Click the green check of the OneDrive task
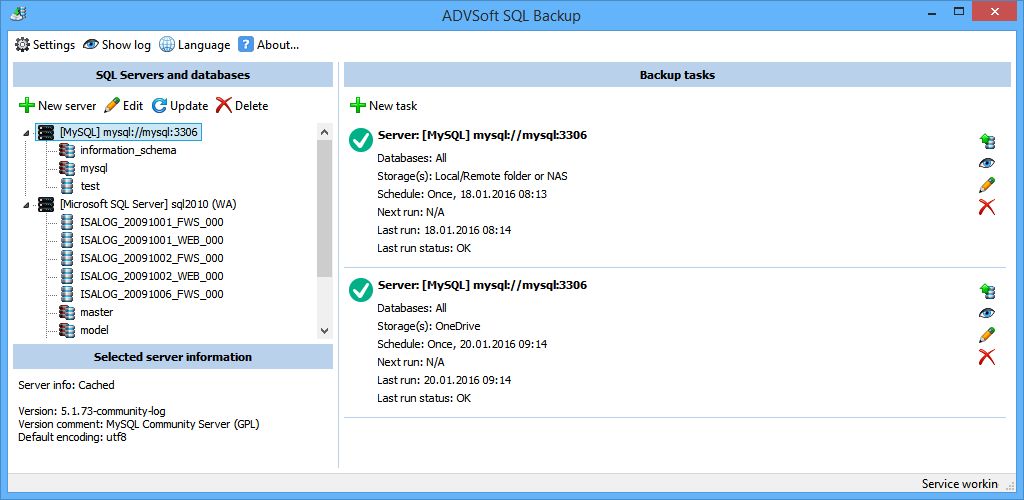 tap(360, 290)
